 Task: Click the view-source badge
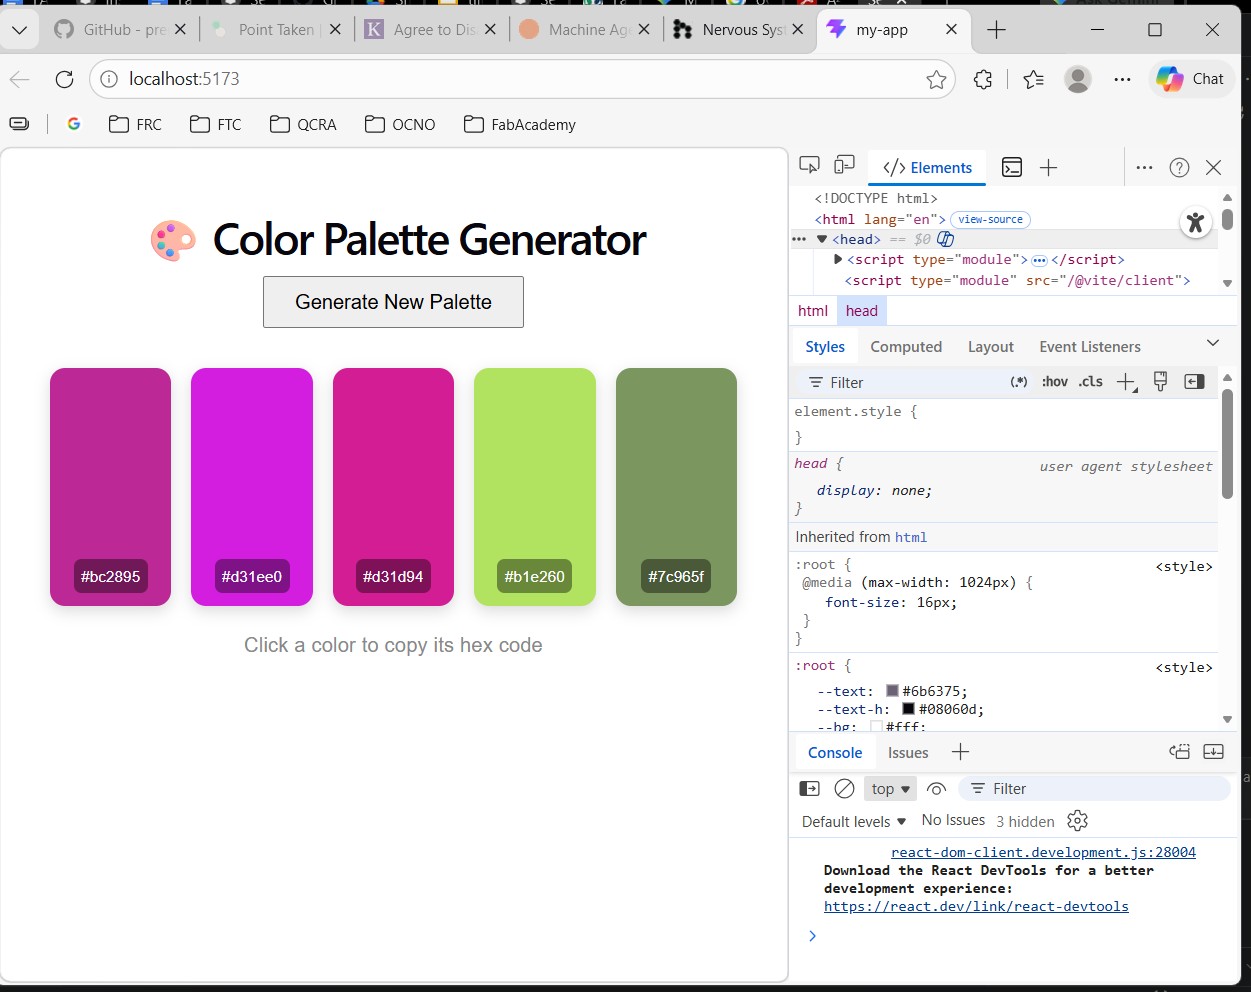click(990, 219)
